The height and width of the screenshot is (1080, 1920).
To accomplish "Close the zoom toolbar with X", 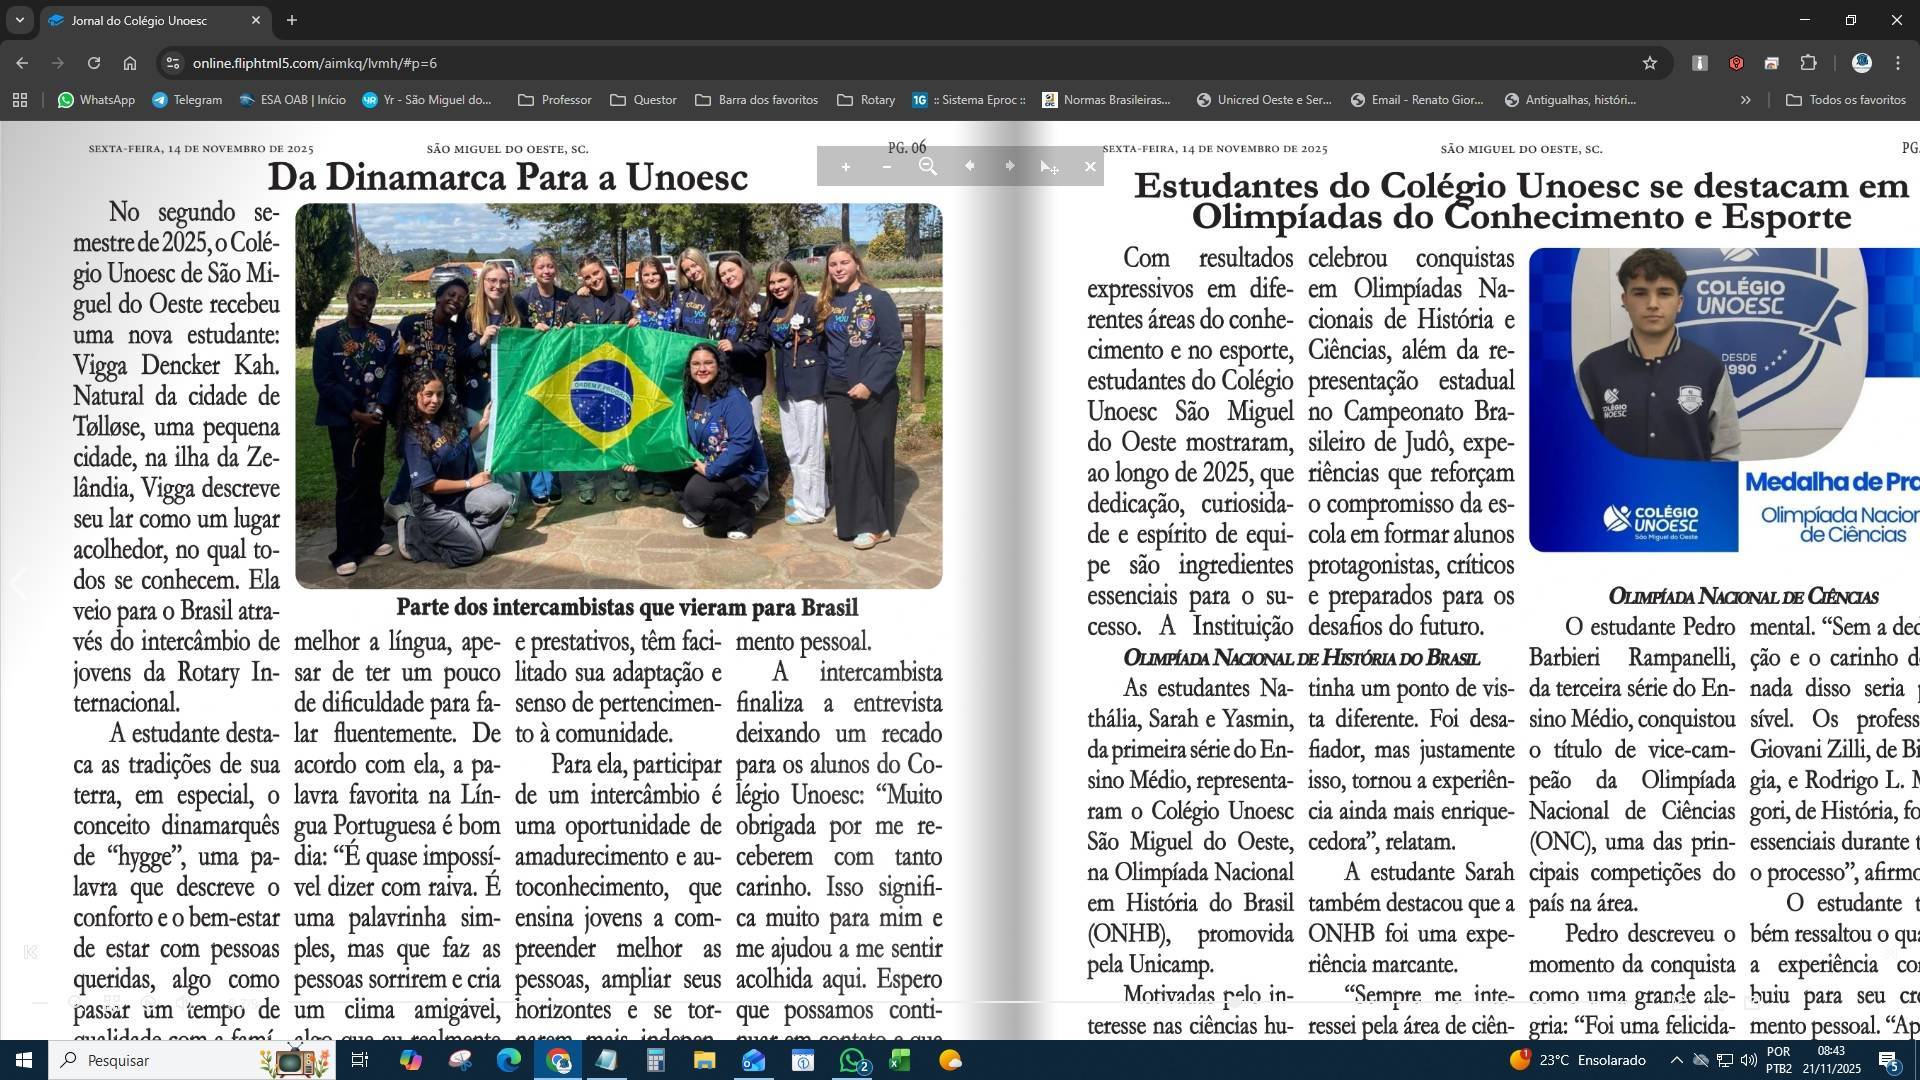I will (1090, 167).
